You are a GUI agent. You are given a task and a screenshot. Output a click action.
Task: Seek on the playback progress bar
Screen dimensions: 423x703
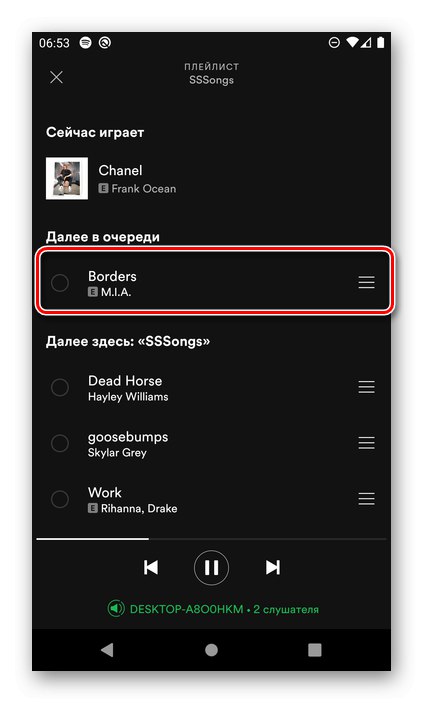click(x=211, y=538)
